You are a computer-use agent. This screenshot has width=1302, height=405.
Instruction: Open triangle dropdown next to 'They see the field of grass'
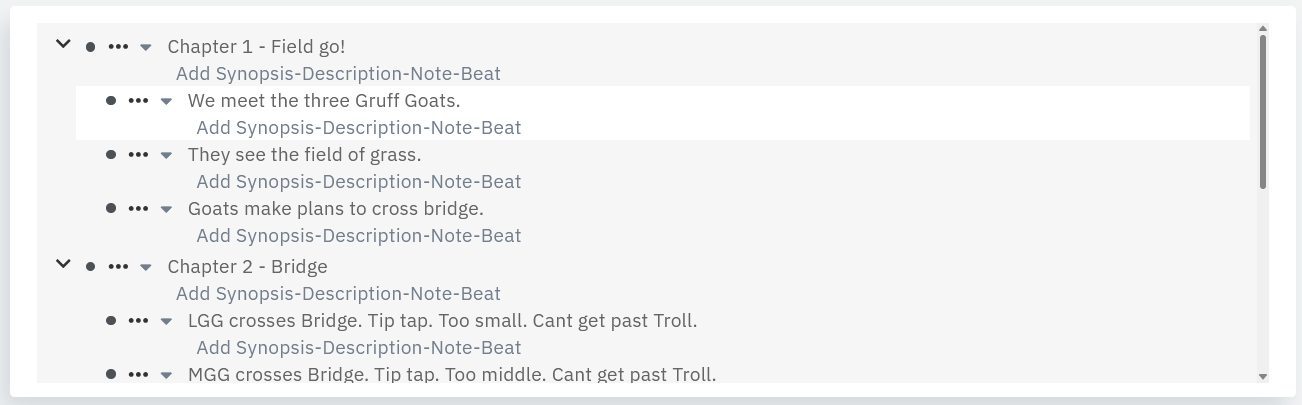click(166, 156)
